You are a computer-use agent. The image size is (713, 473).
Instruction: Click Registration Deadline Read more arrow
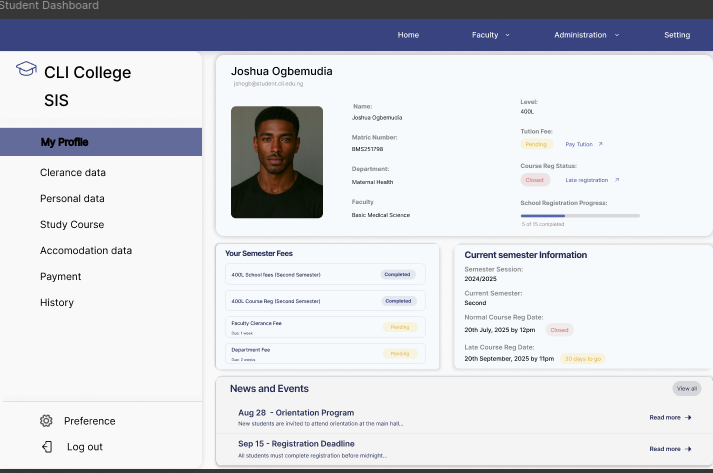tap(688, 448)
